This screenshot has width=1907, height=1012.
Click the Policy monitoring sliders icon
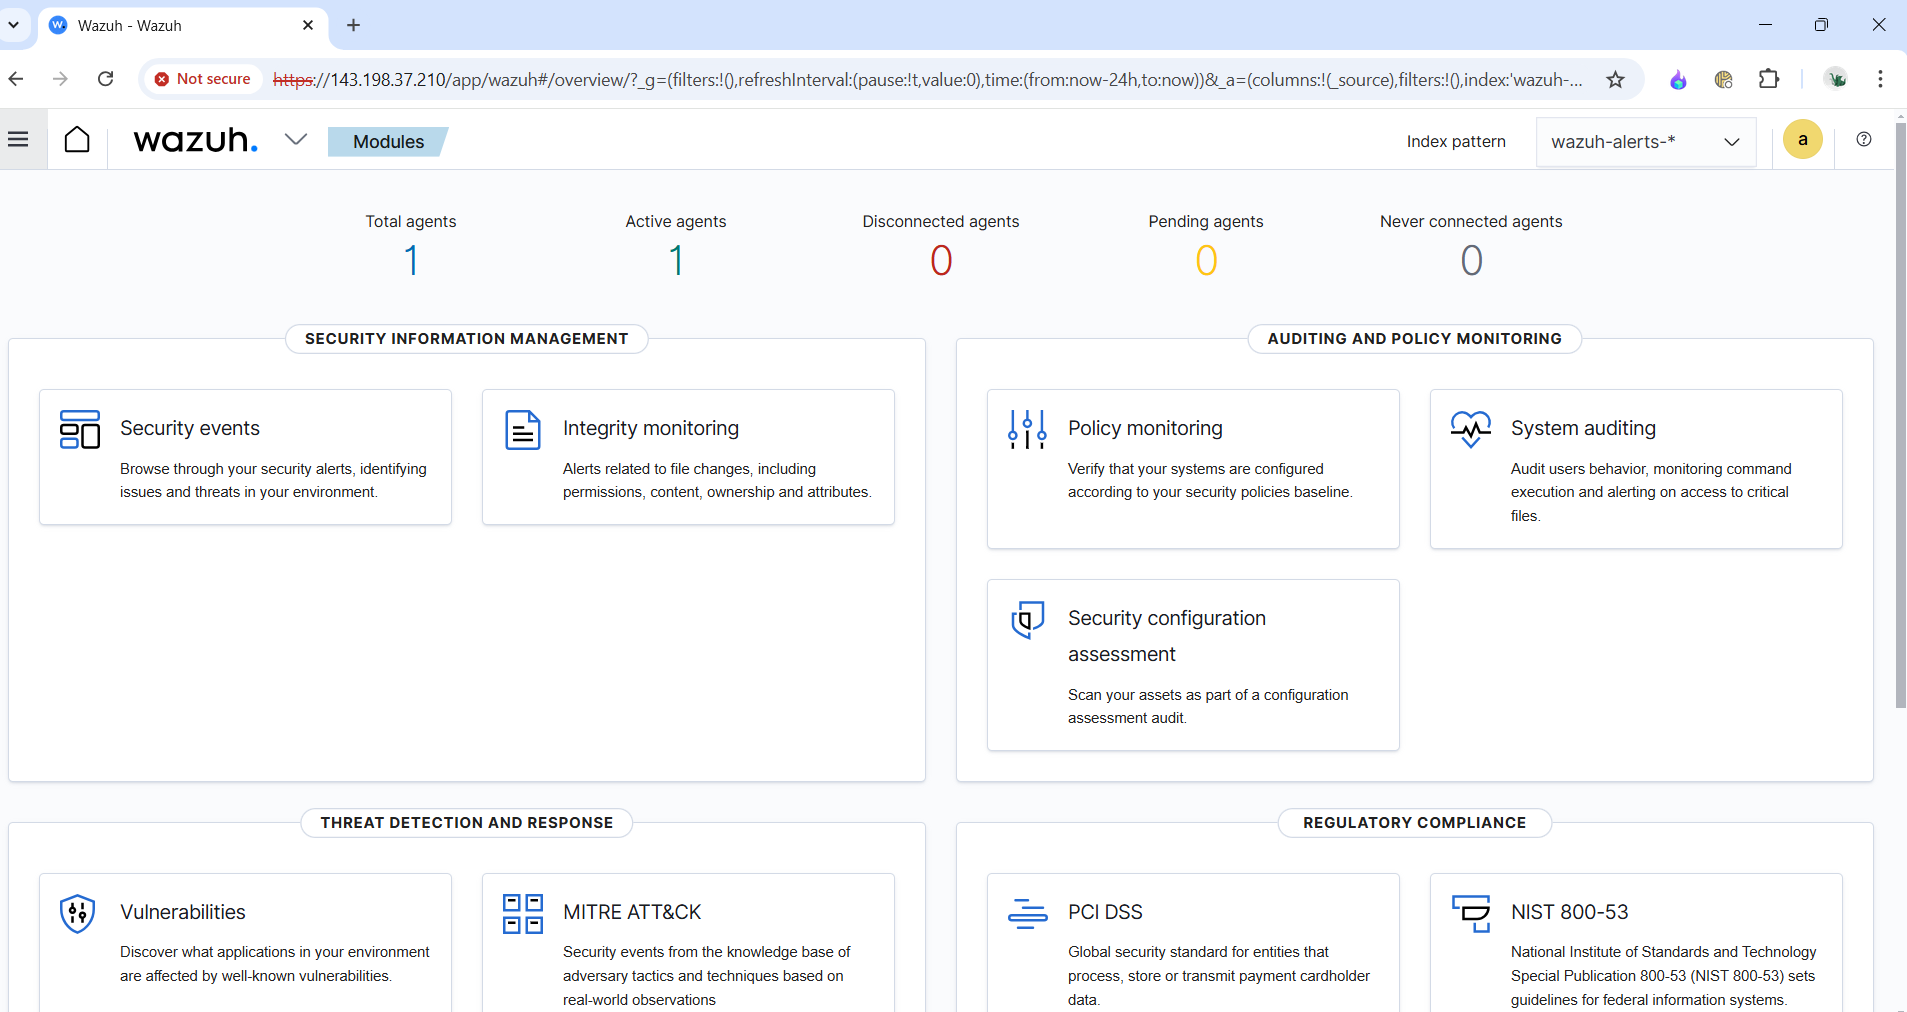click(x=1027, y=429)
